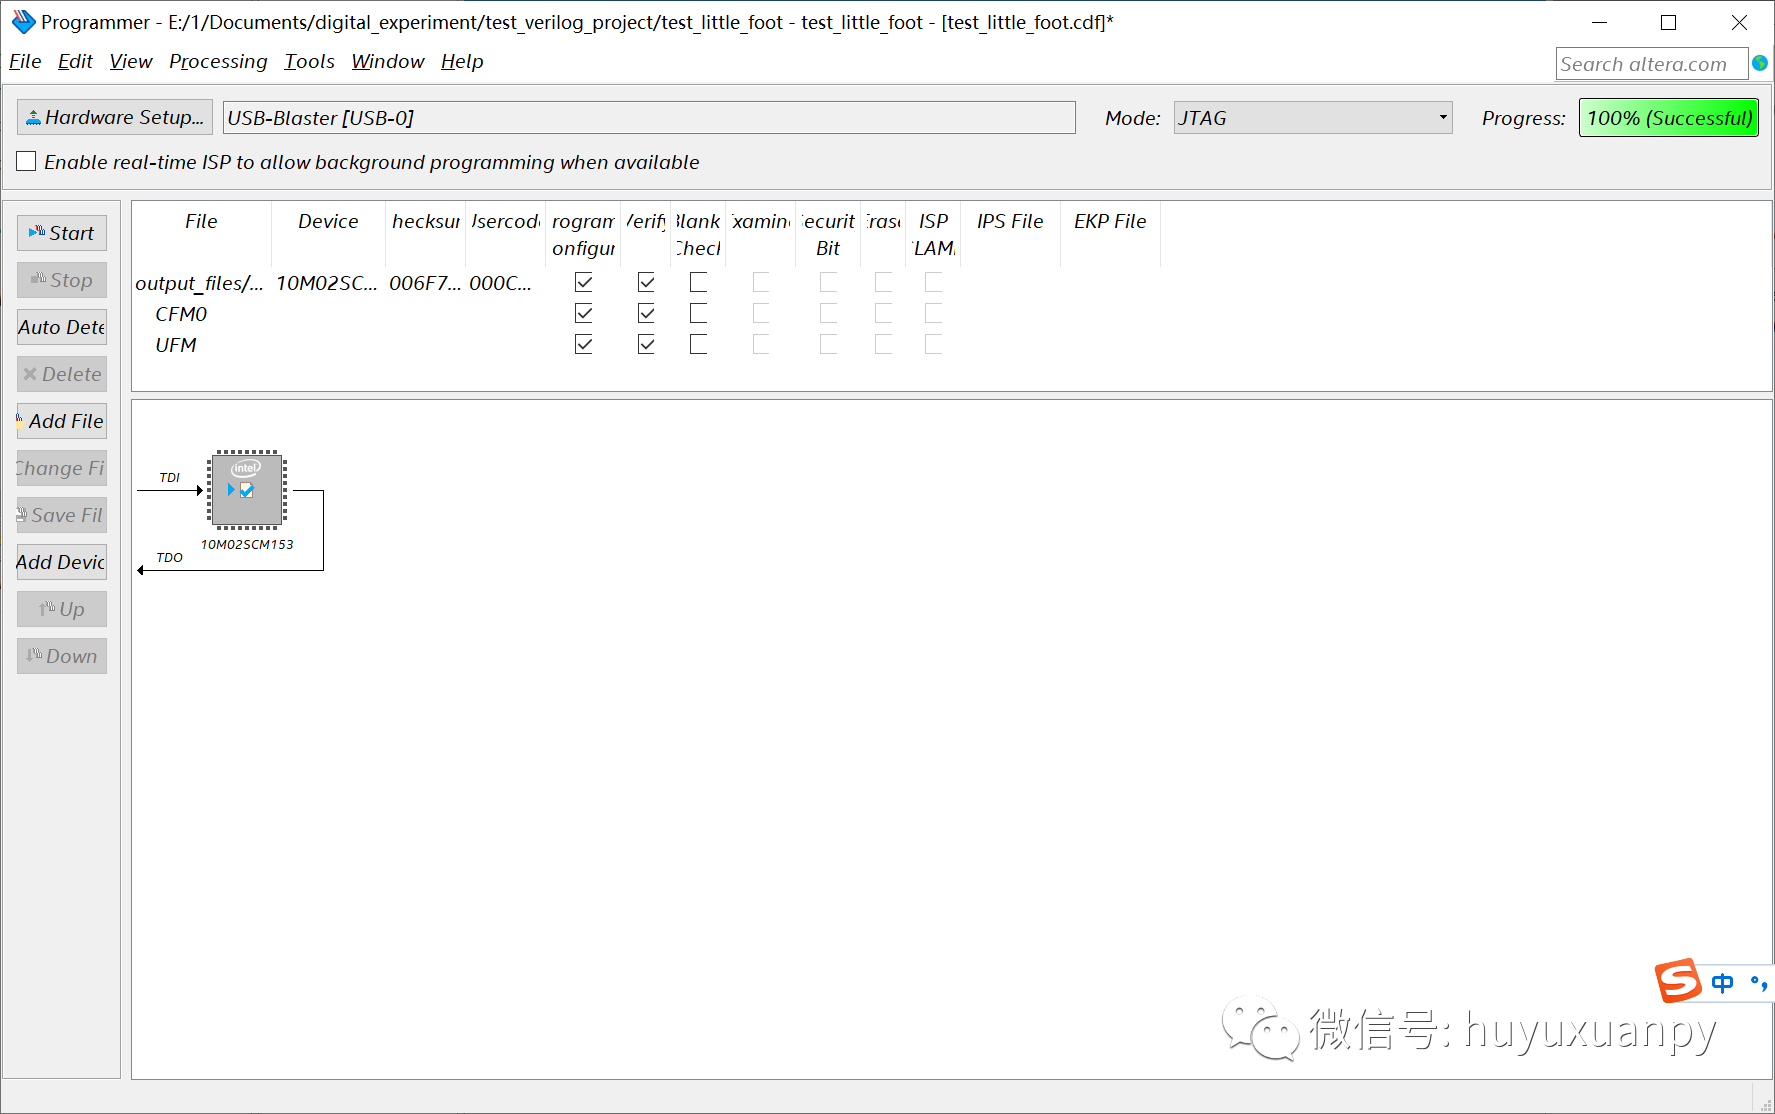This screenshot has width=1775, height=1114.
Task: Click the File column header
Action: click(x=201, y=221)
